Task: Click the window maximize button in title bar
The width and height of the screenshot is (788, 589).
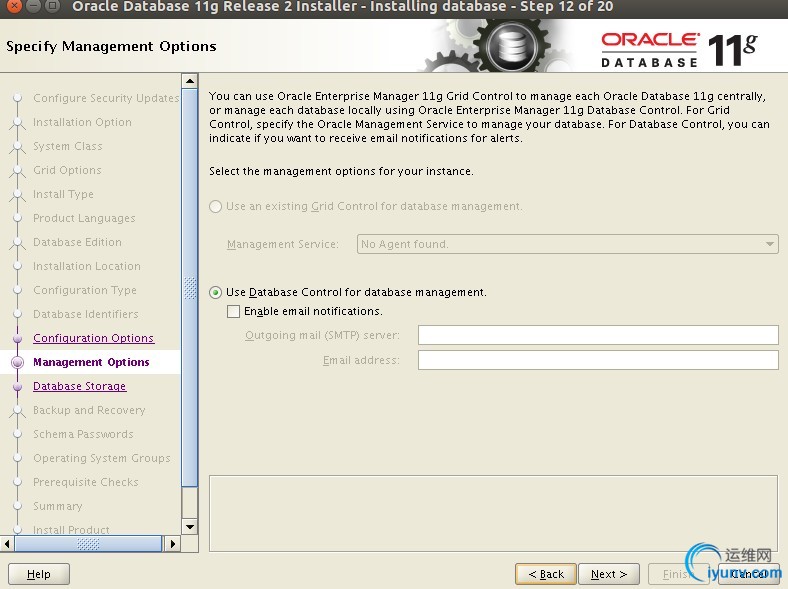Action: click(52, 6)
